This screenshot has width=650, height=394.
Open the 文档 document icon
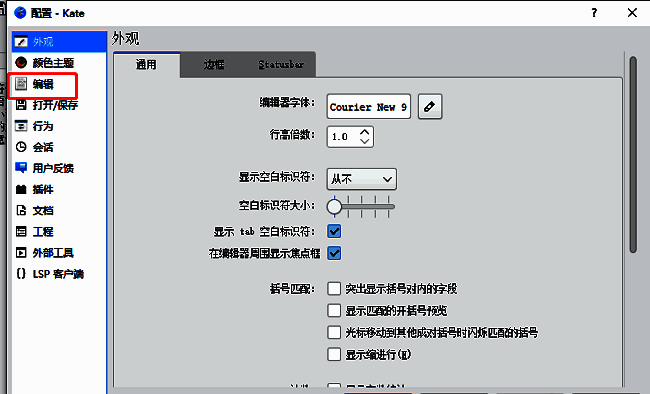21,210
